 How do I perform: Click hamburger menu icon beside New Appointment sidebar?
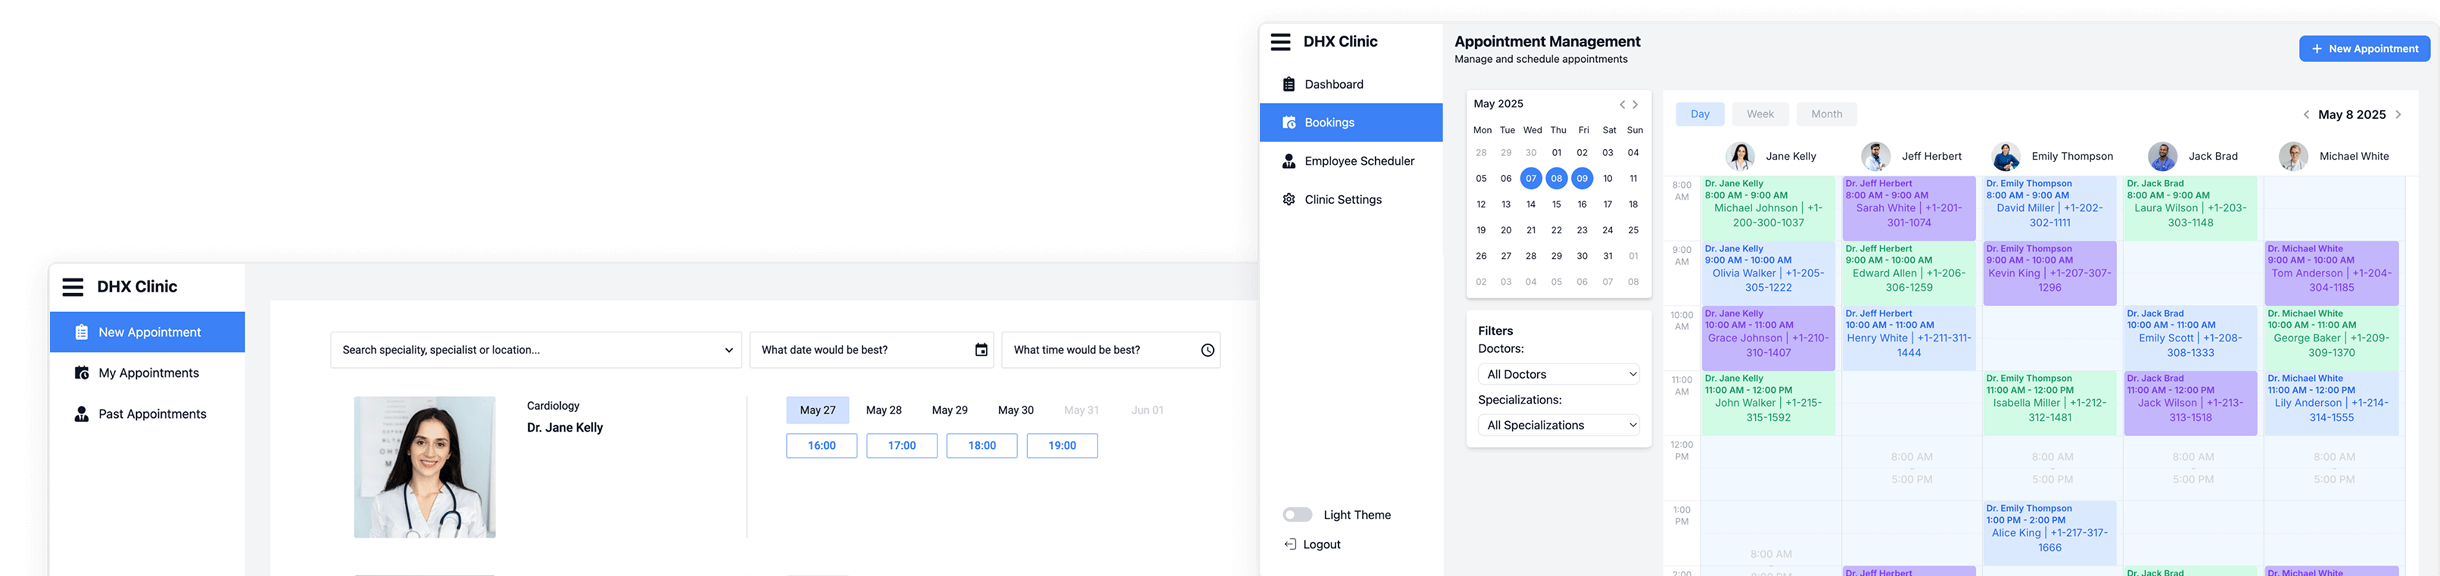[73, 287]
